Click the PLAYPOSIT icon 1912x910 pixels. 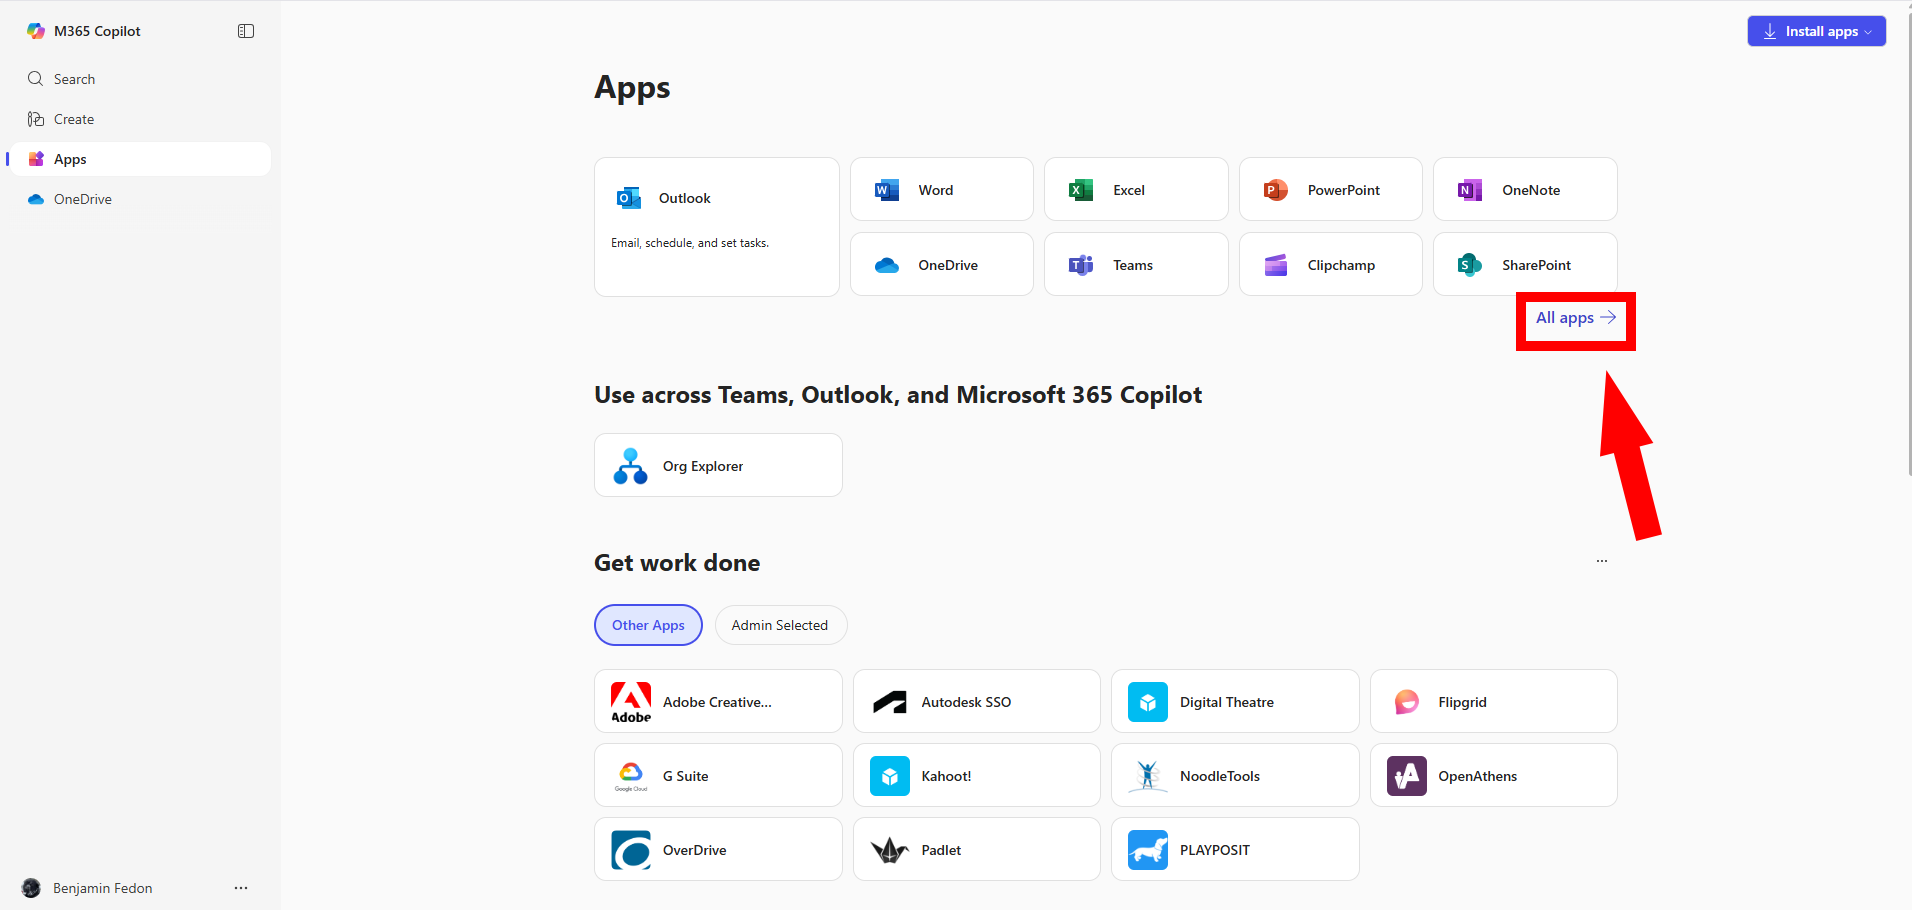(x=1148, y=850)
